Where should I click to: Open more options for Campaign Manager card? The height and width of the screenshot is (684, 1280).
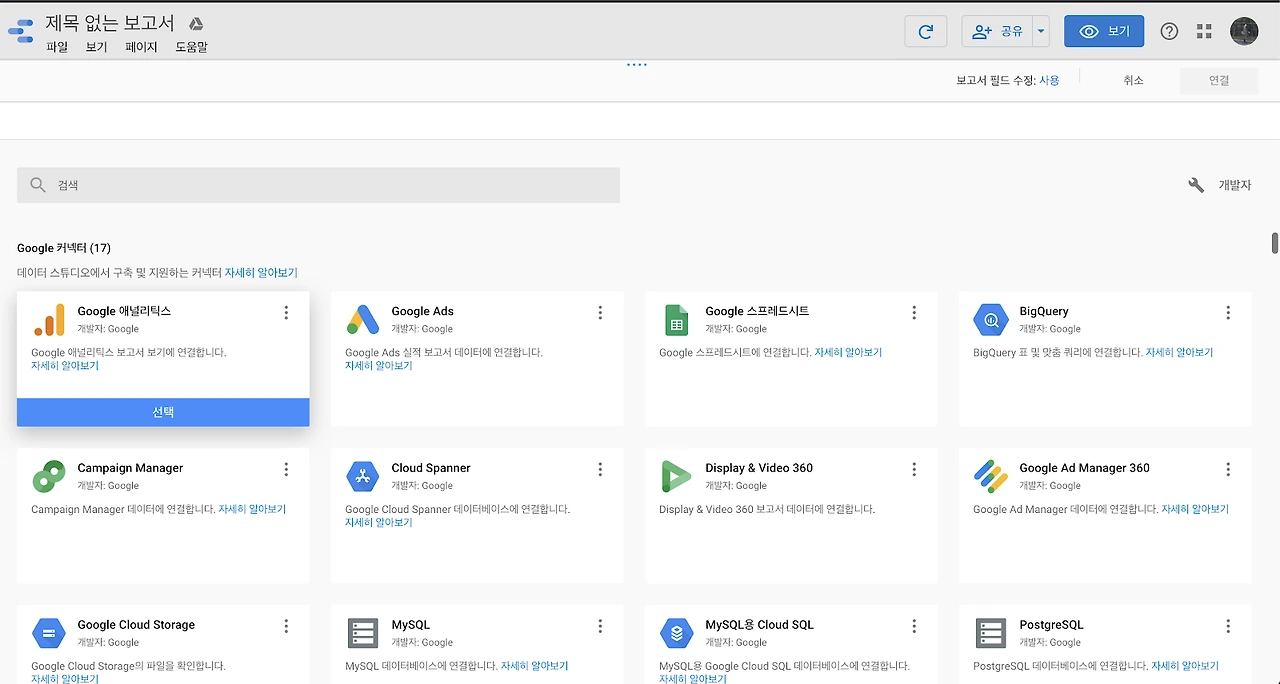pos(286,470)
